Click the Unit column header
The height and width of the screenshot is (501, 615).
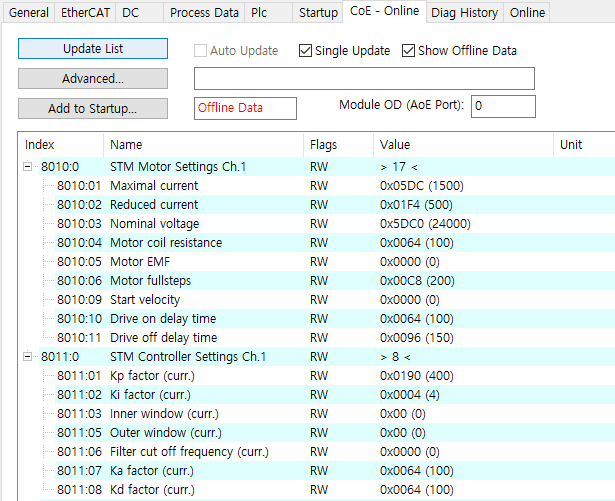[584, 145]
